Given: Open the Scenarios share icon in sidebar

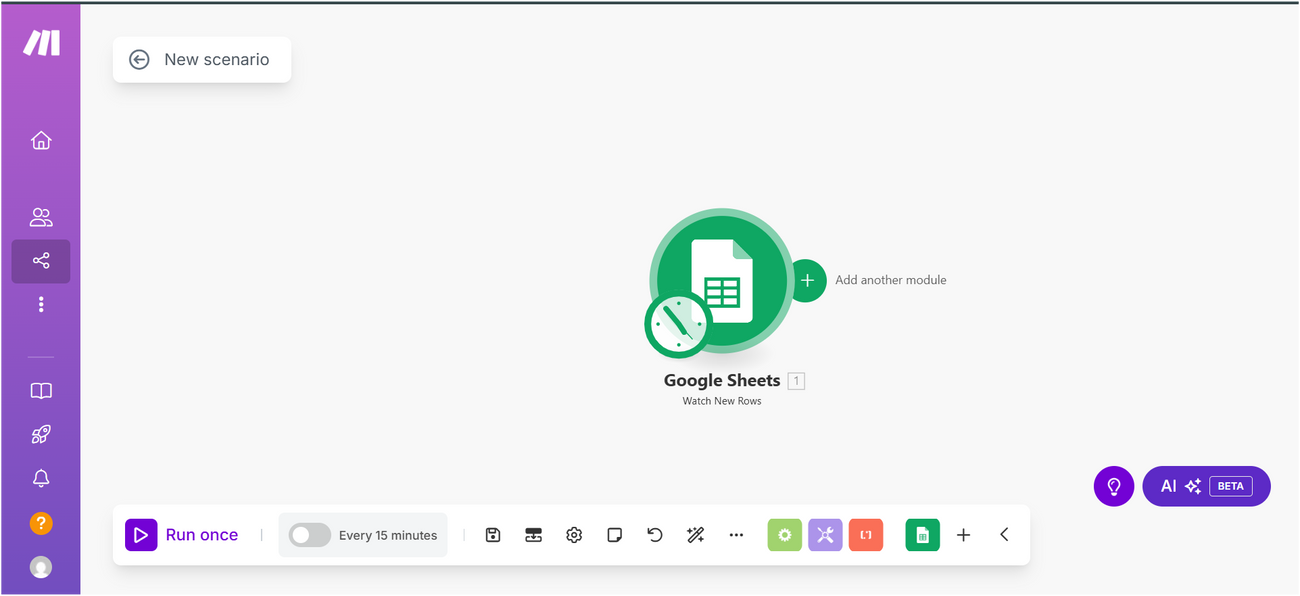Looking at the screenshot, I should [41, 261].
